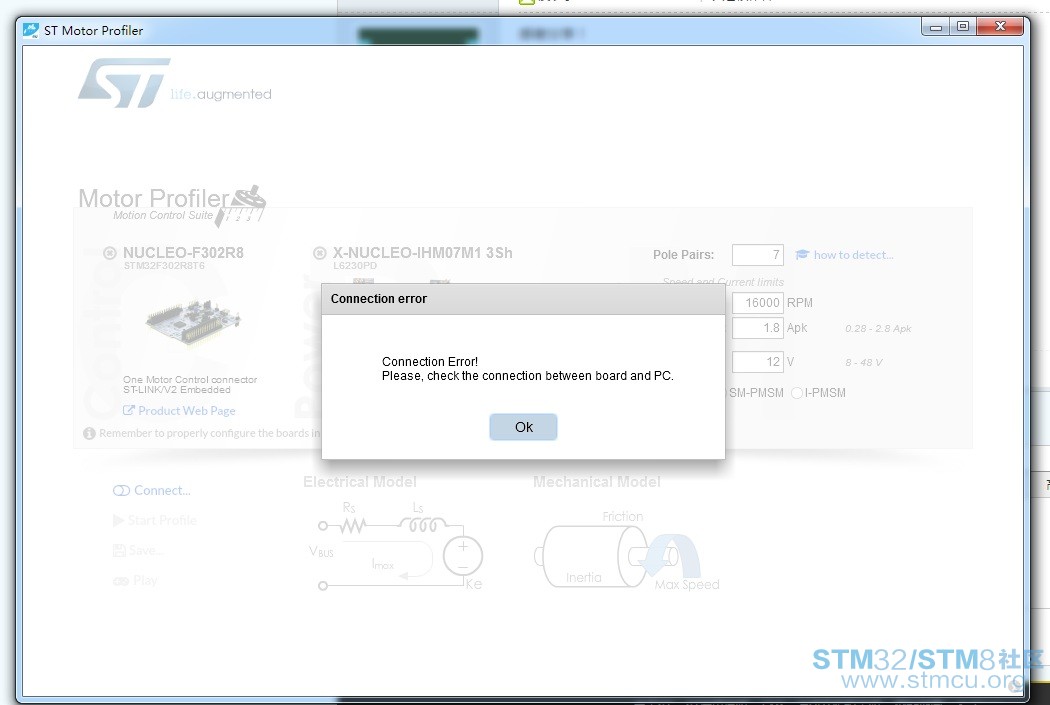Open the how to detect... help link
Viewport: 1050px width, 705px height.
[853, 255]
